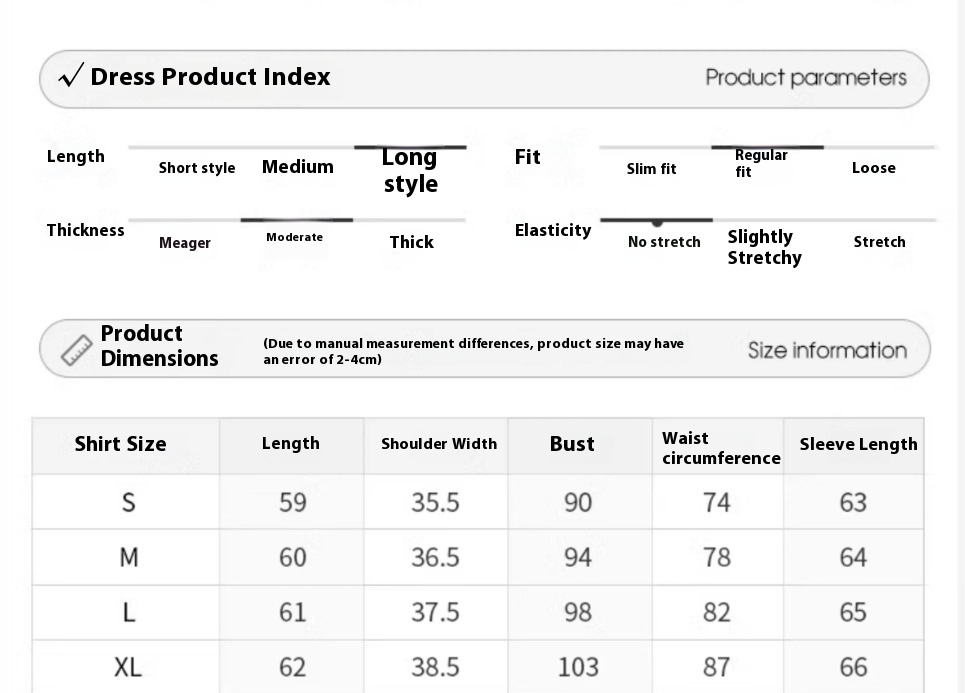Pick the Loose fit option
This screenshot has height=693, width=965.
click(874, 168)
